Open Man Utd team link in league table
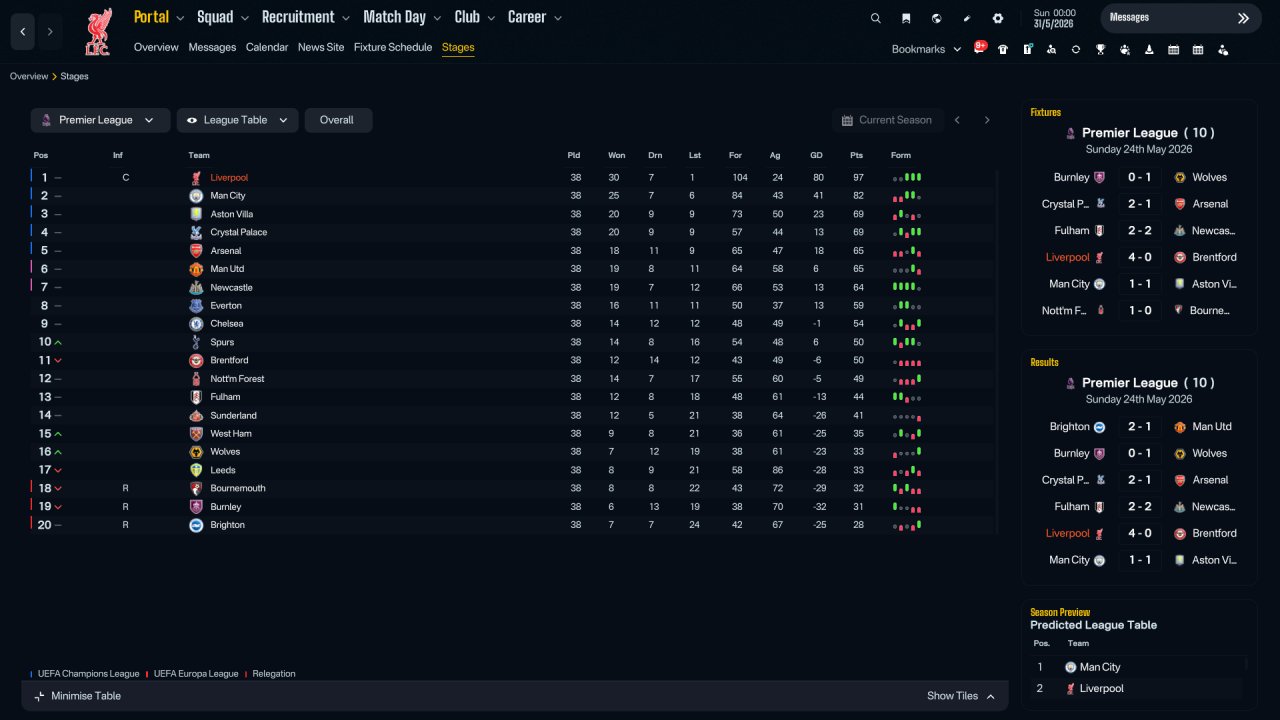 227,269
